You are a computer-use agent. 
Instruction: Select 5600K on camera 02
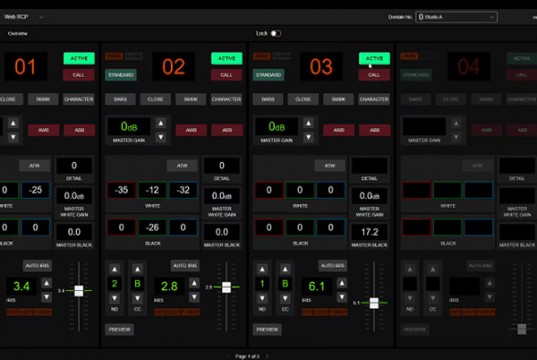click(x=191, y=99)
